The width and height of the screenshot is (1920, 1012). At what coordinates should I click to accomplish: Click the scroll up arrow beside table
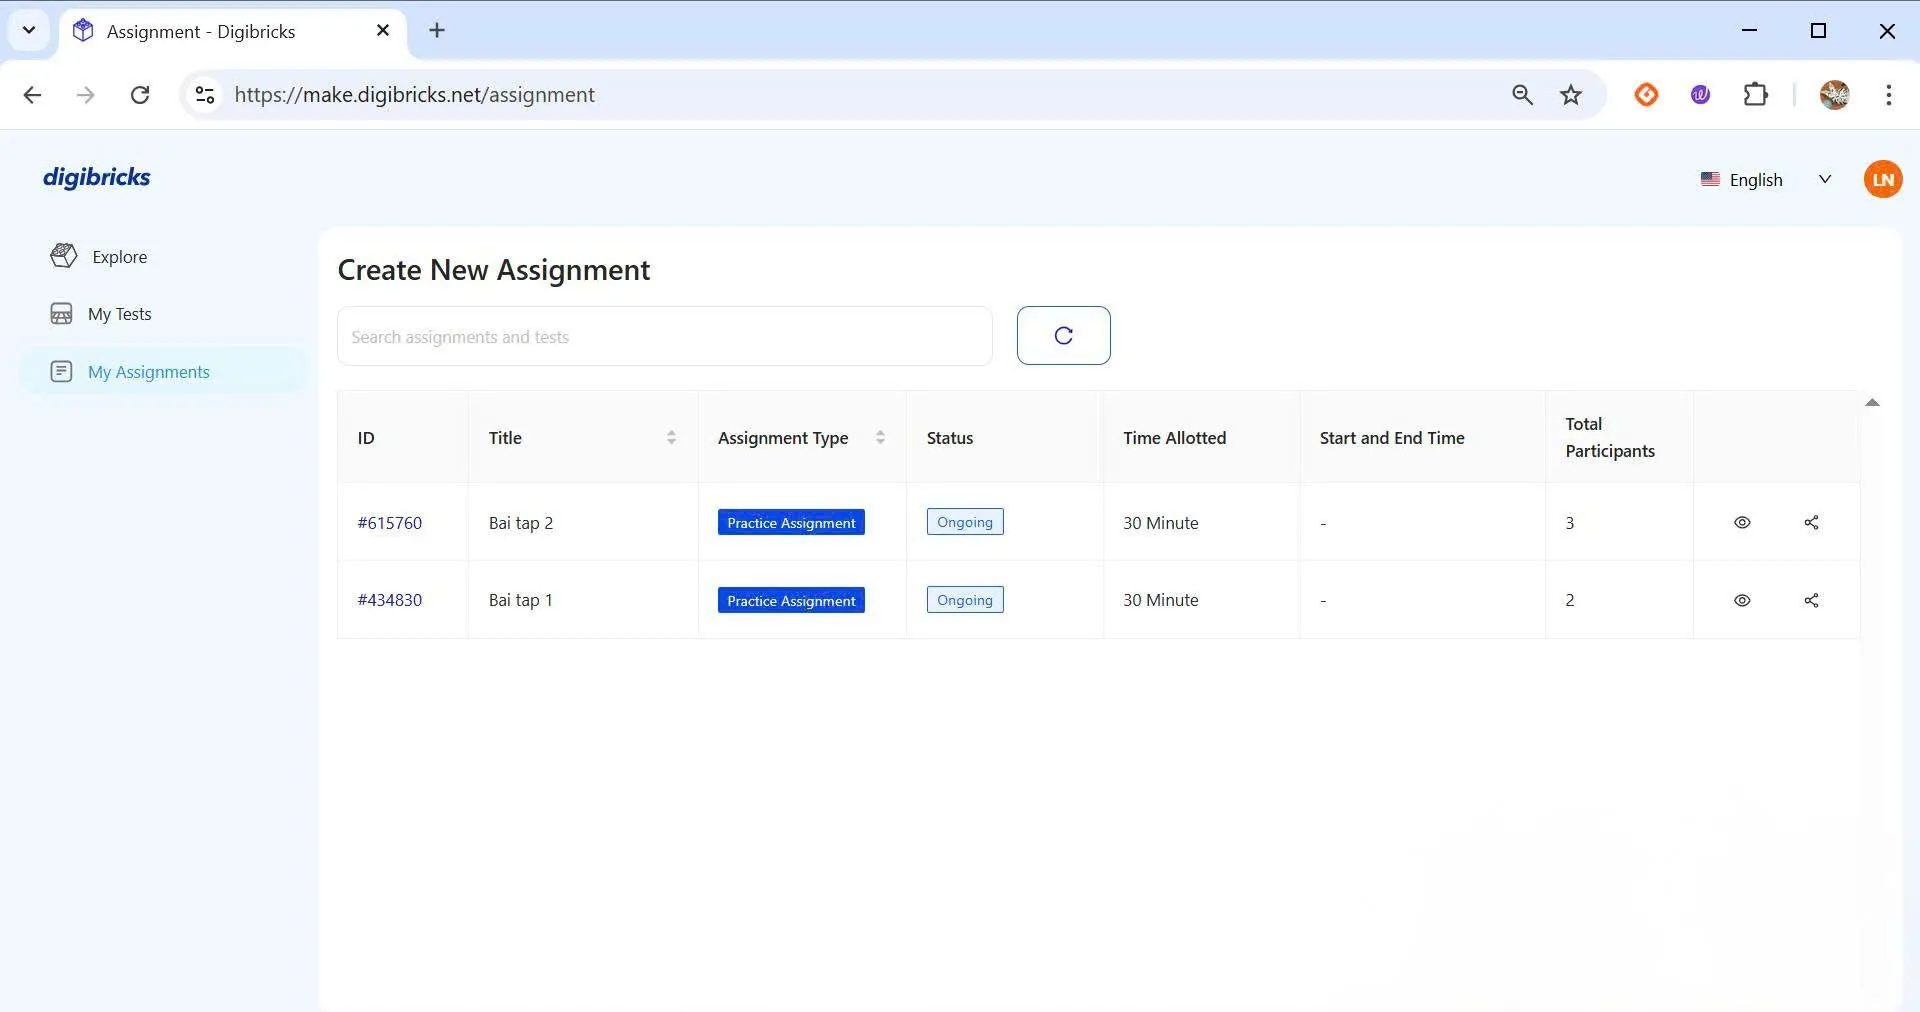(1871, 403)
